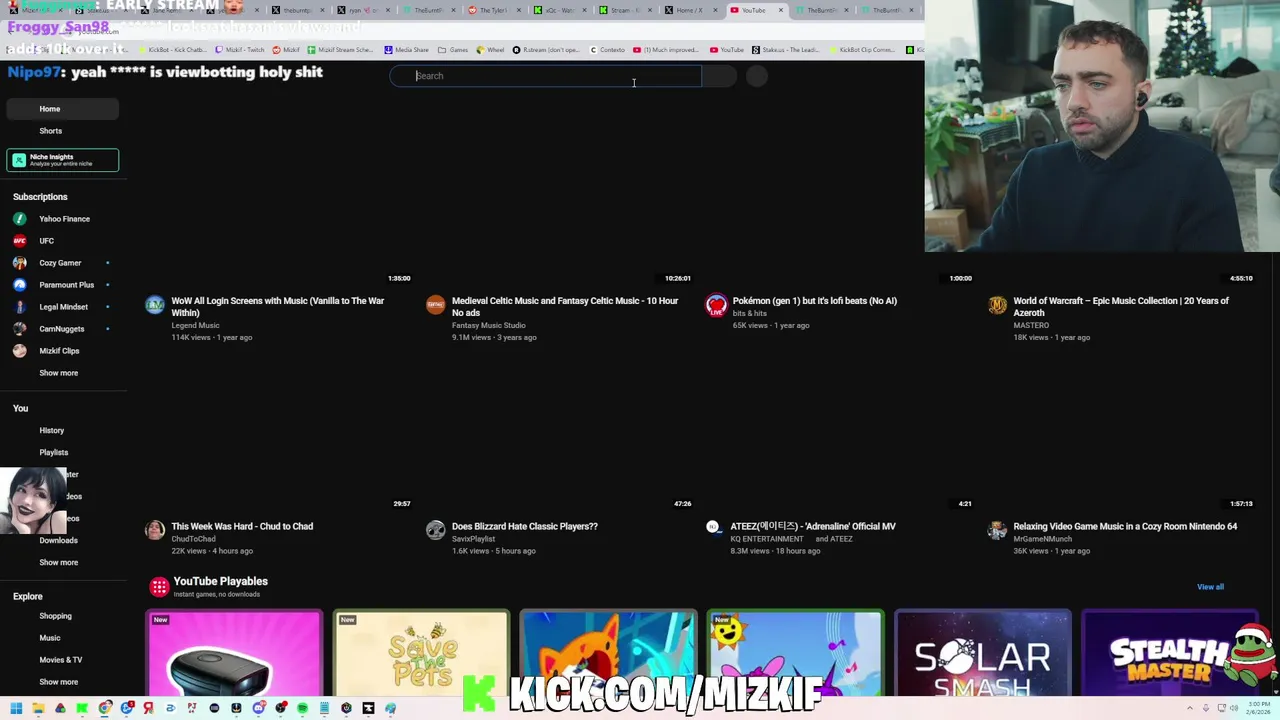Open Google Chrome from the taskbar
This screenshot has width=1280, height=720.
coord(104,708)
